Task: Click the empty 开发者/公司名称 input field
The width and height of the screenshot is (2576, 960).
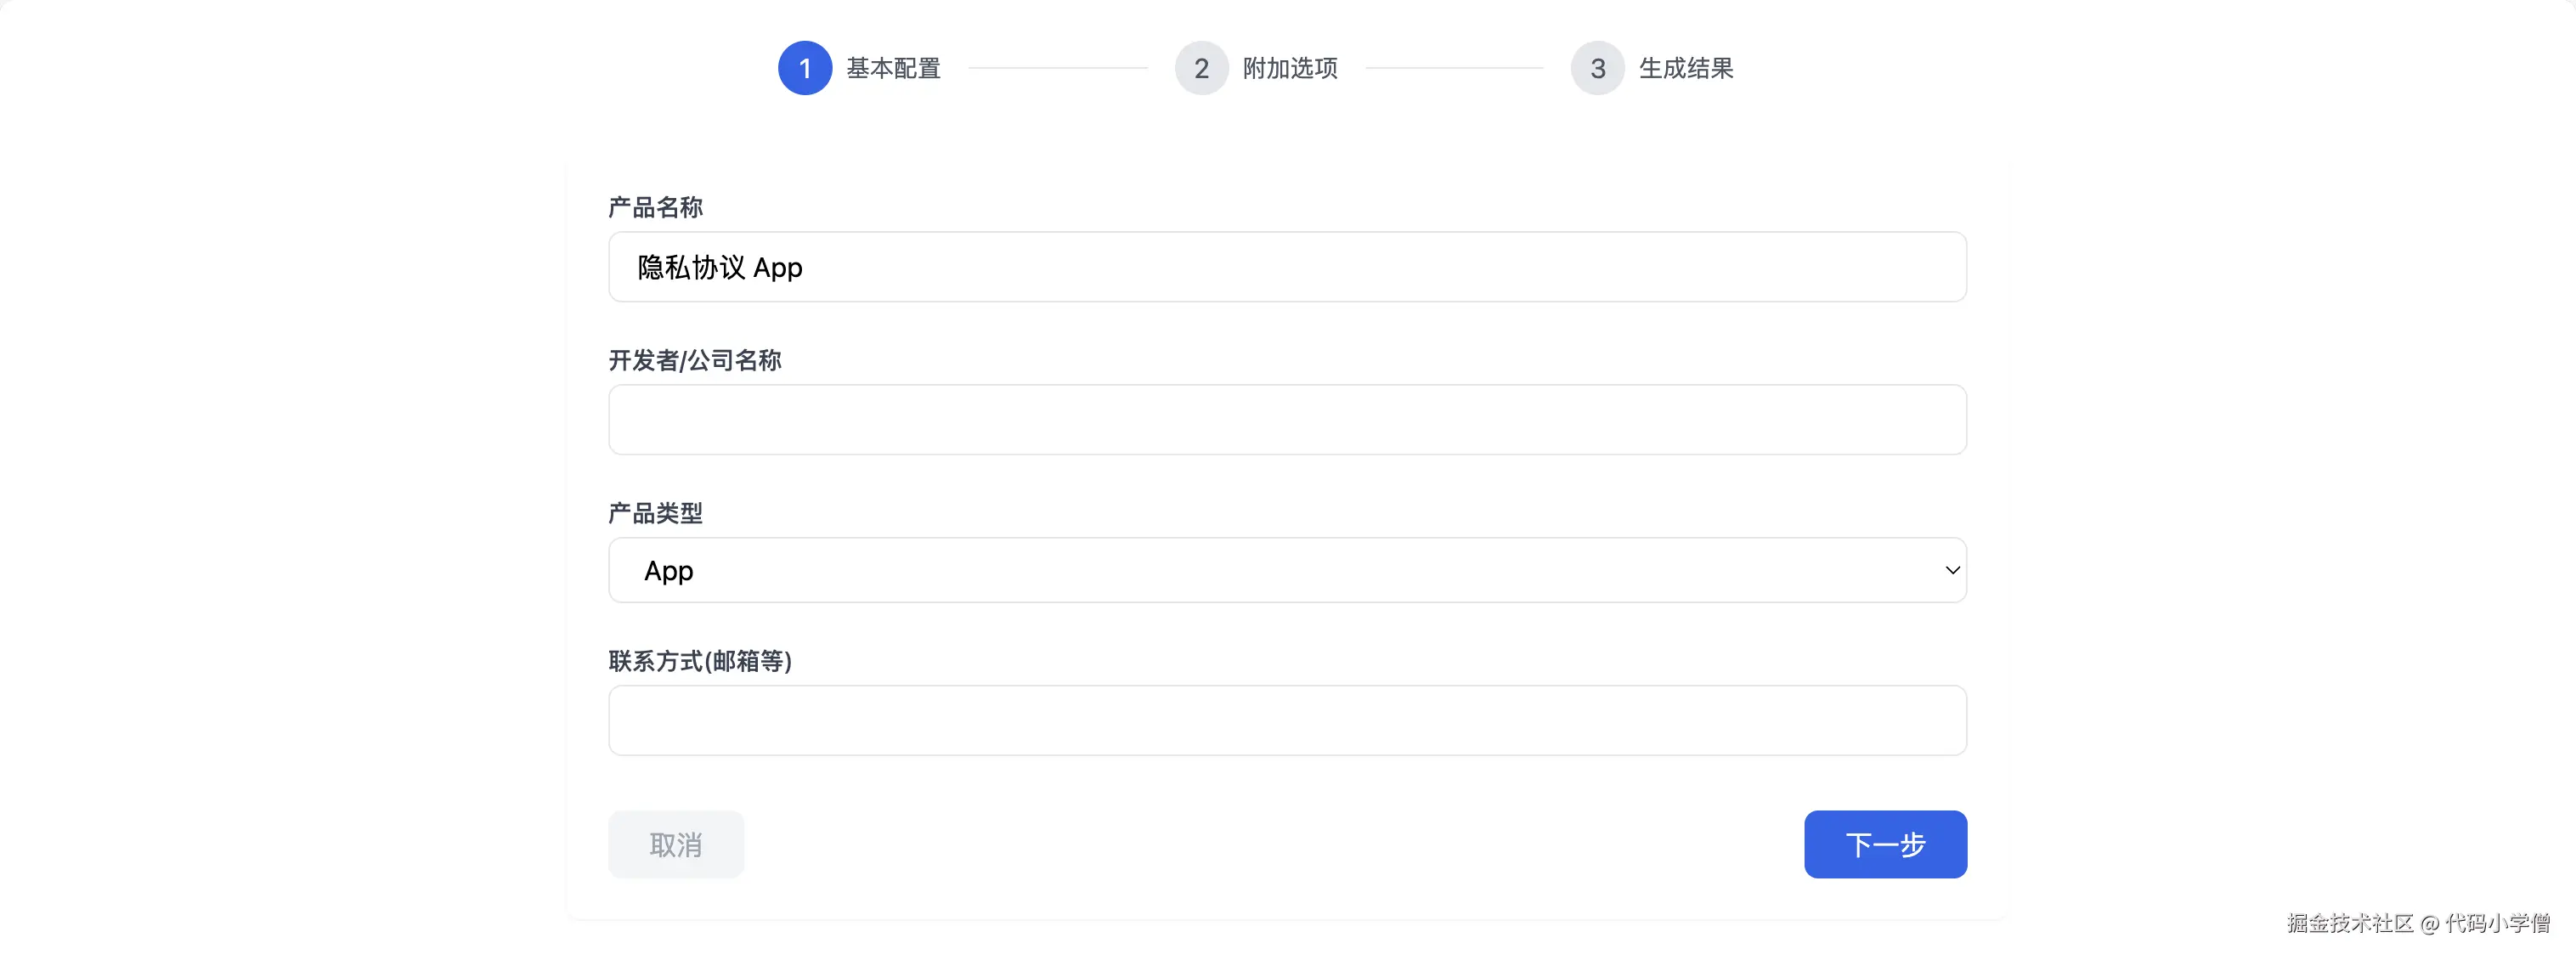Action: (1287, 420)
